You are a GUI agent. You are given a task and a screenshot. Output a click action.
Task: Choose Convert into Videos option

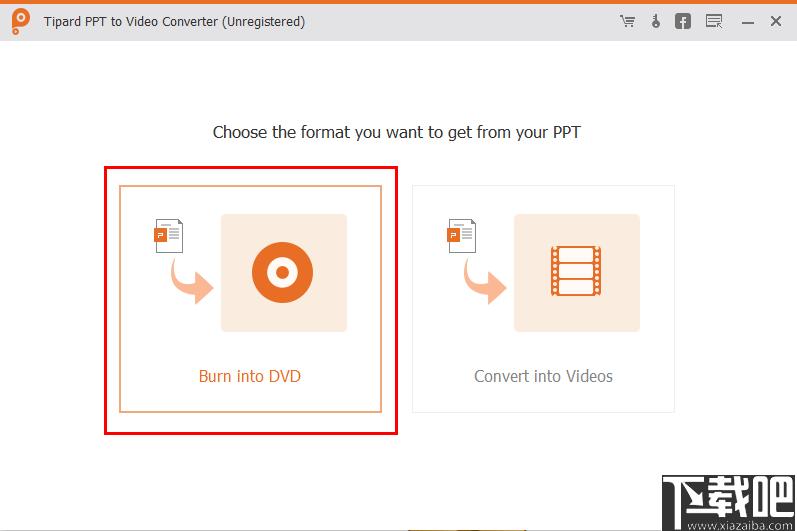click(543, 299)
